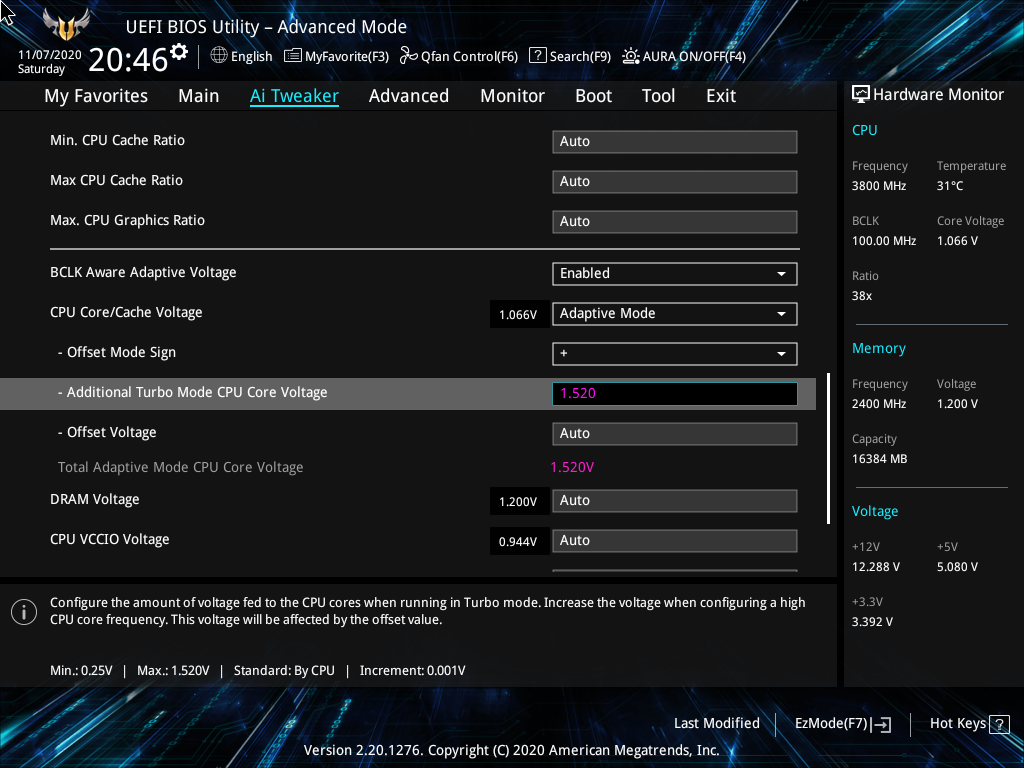Select the Ai Tweaker tab
1024x768 pixels.
pos(294,96)
